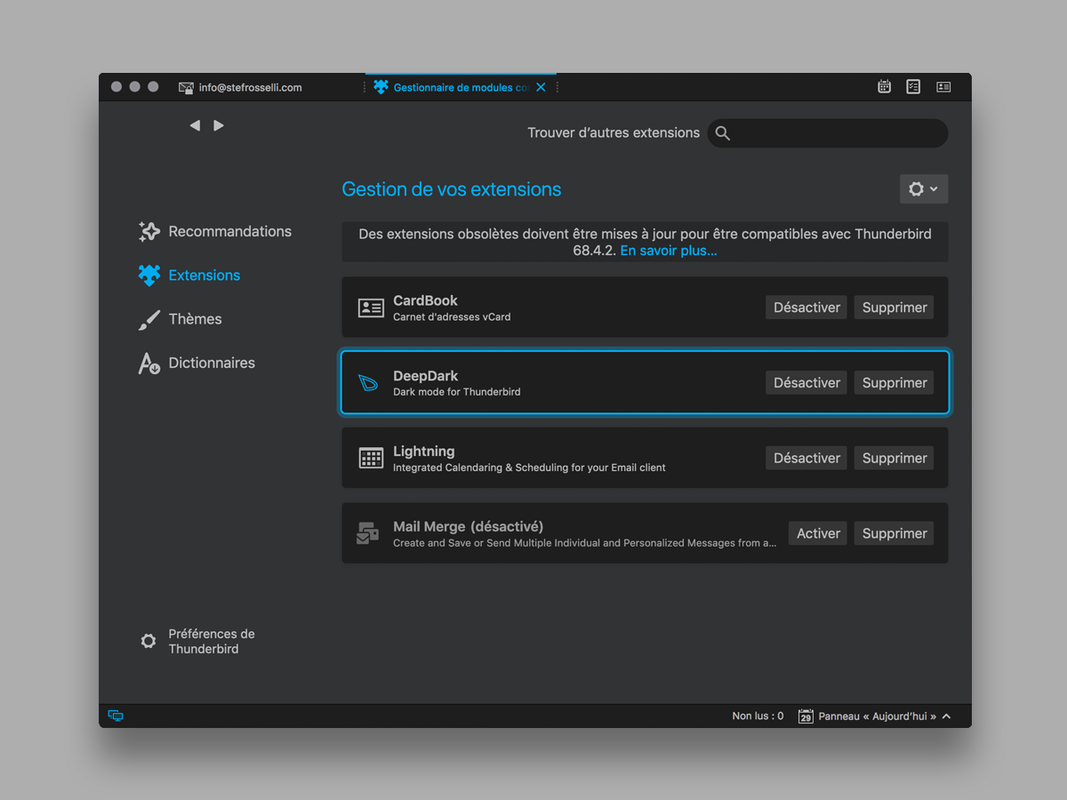Click the Gestion de vos extensions heading

[451, 189]
